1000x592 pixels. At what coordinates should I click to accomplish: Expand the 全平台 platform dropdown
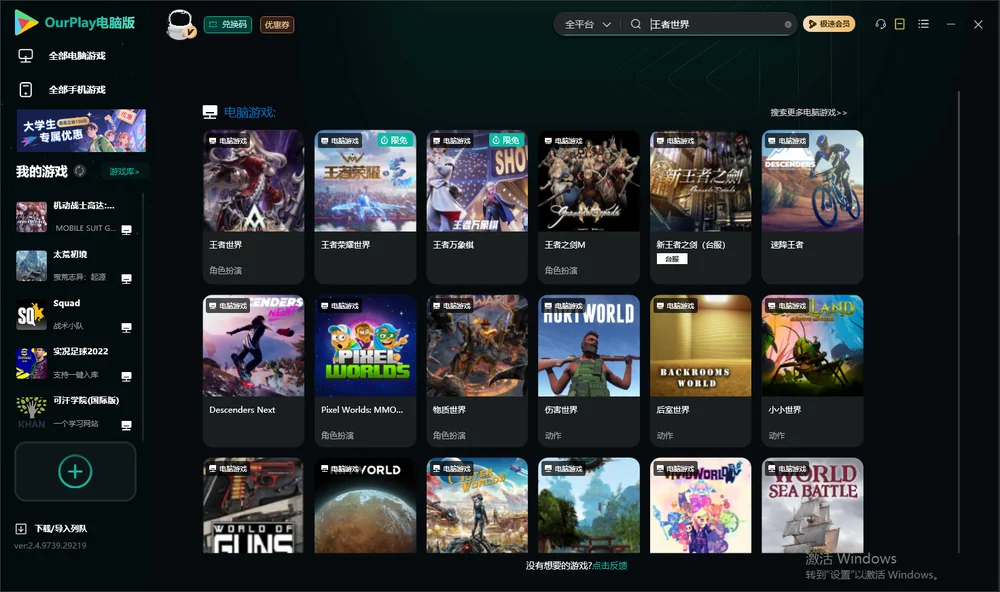click(587, 24)
